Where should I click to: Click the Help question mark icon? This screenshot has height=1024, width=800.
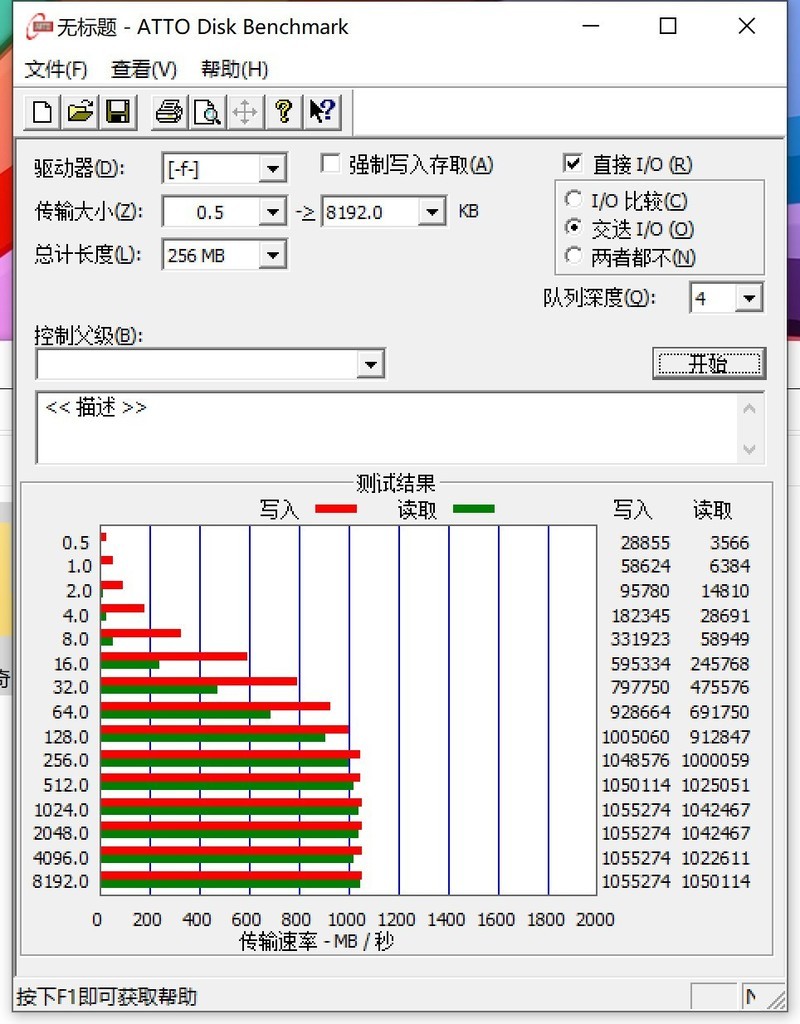pos(283,112)
